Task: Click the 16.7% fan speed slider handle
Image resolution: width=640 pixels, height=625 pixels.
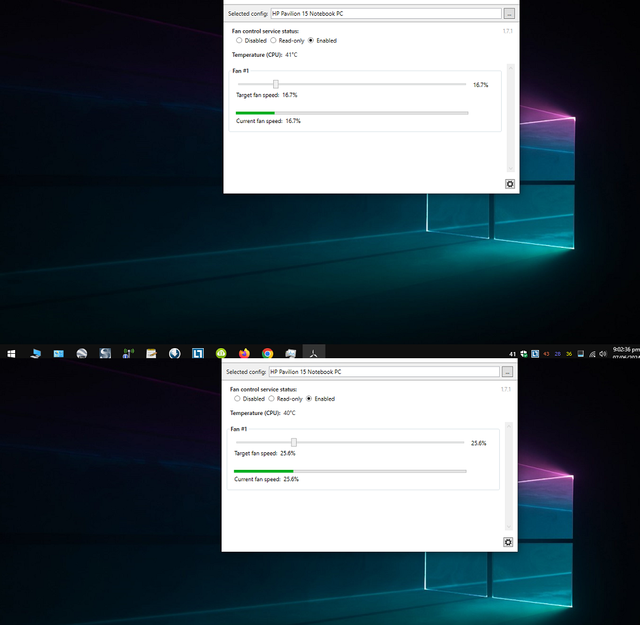Action: [276, 84]
